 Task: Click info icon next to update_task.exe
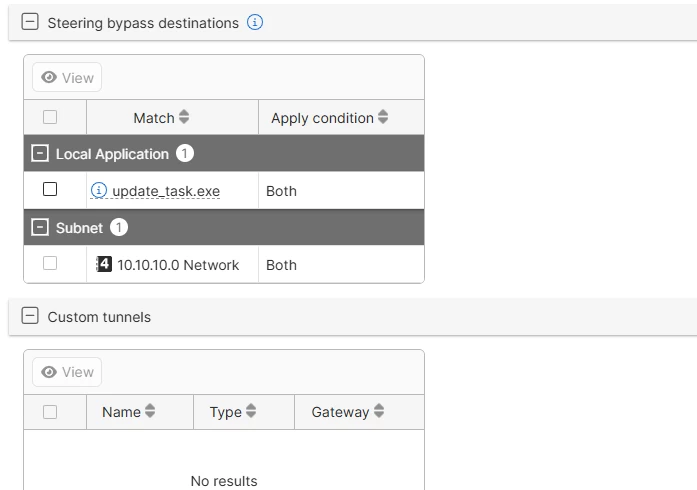pos(99,190)
